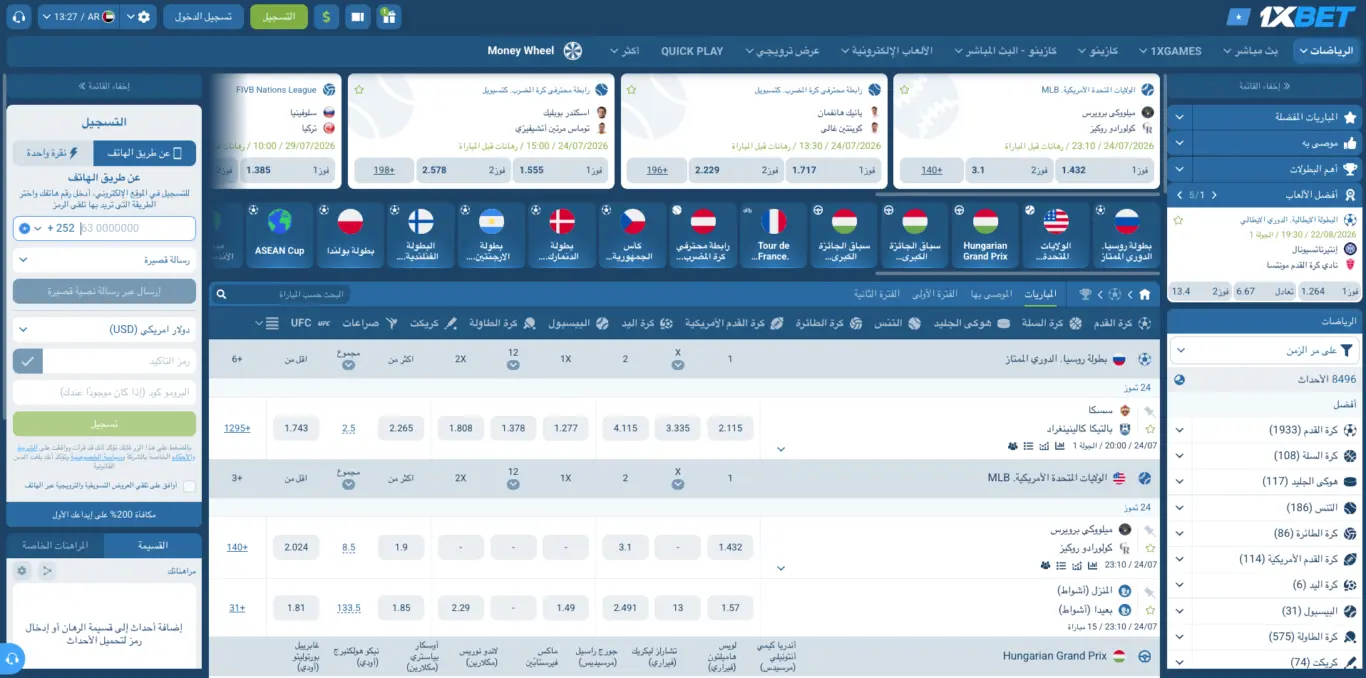Click تسجيل الدخول login button
The width and height of the screenshot is (1366, 678).
[x=203, y=17]
